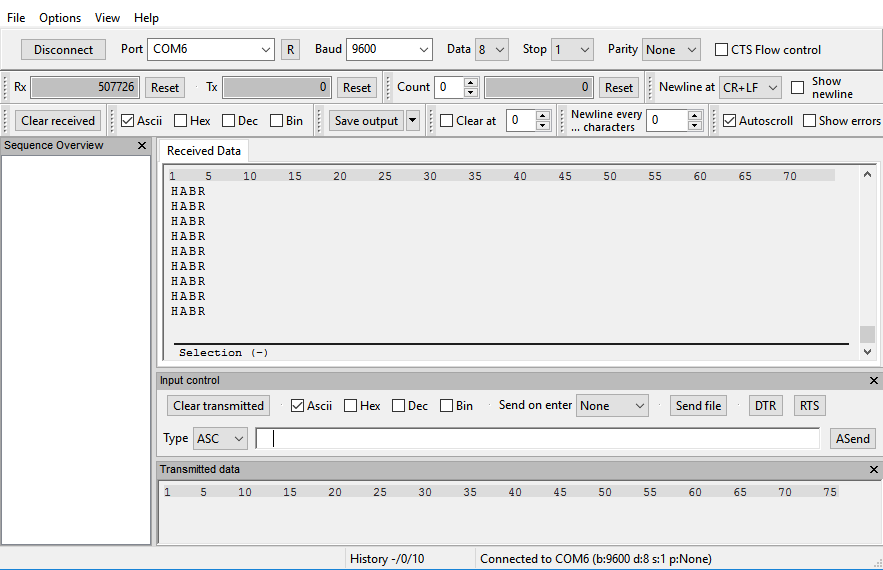Image resolution: width=883 pixels, height=570 pixels.
Task: Click the Send file button
Action: pyautogui.click(x=698, y=406)
